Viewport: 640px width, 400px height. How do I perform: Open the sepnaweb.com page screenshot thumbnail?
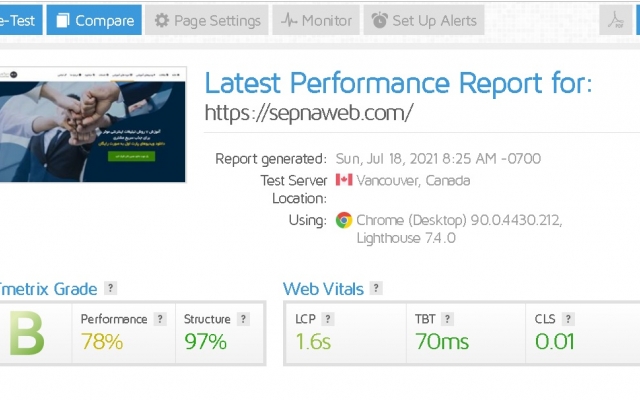pyautogui.click(x=93, y=125)
